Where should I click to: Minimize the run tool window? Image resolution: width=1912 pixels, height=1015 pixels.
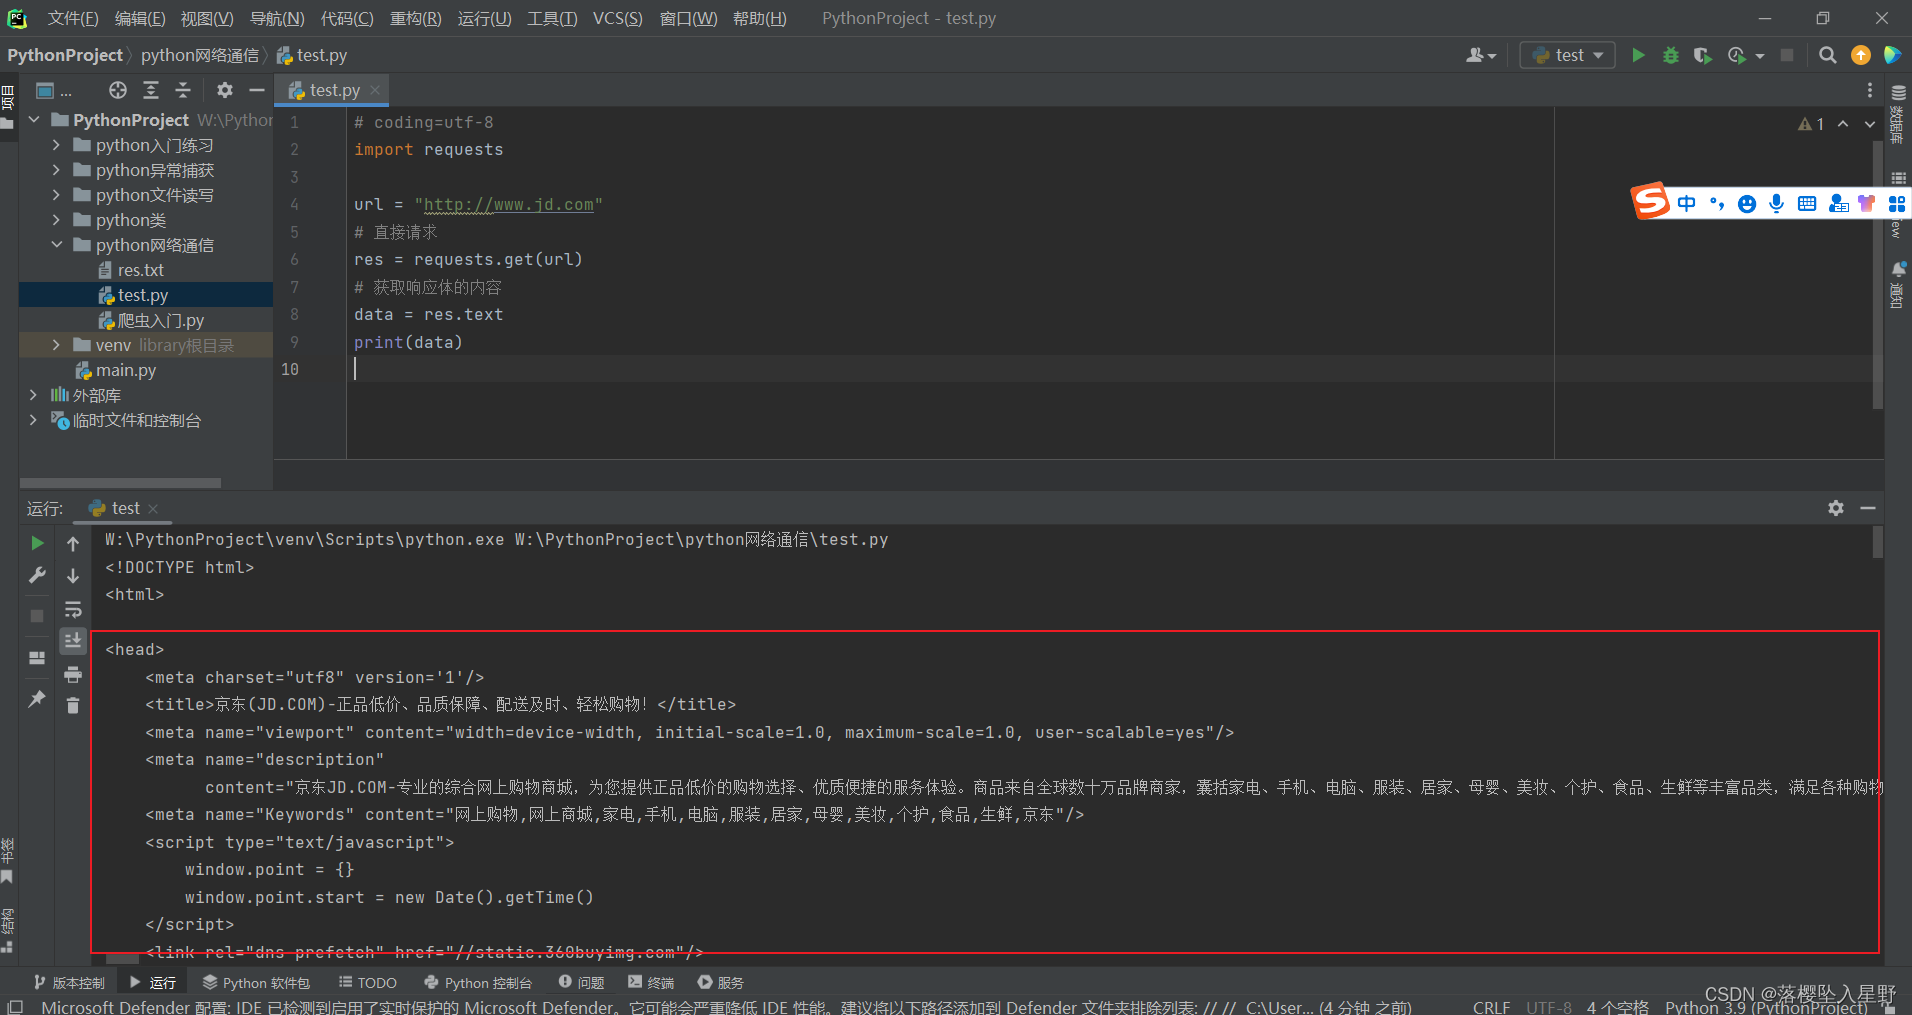coord(1868,508)
